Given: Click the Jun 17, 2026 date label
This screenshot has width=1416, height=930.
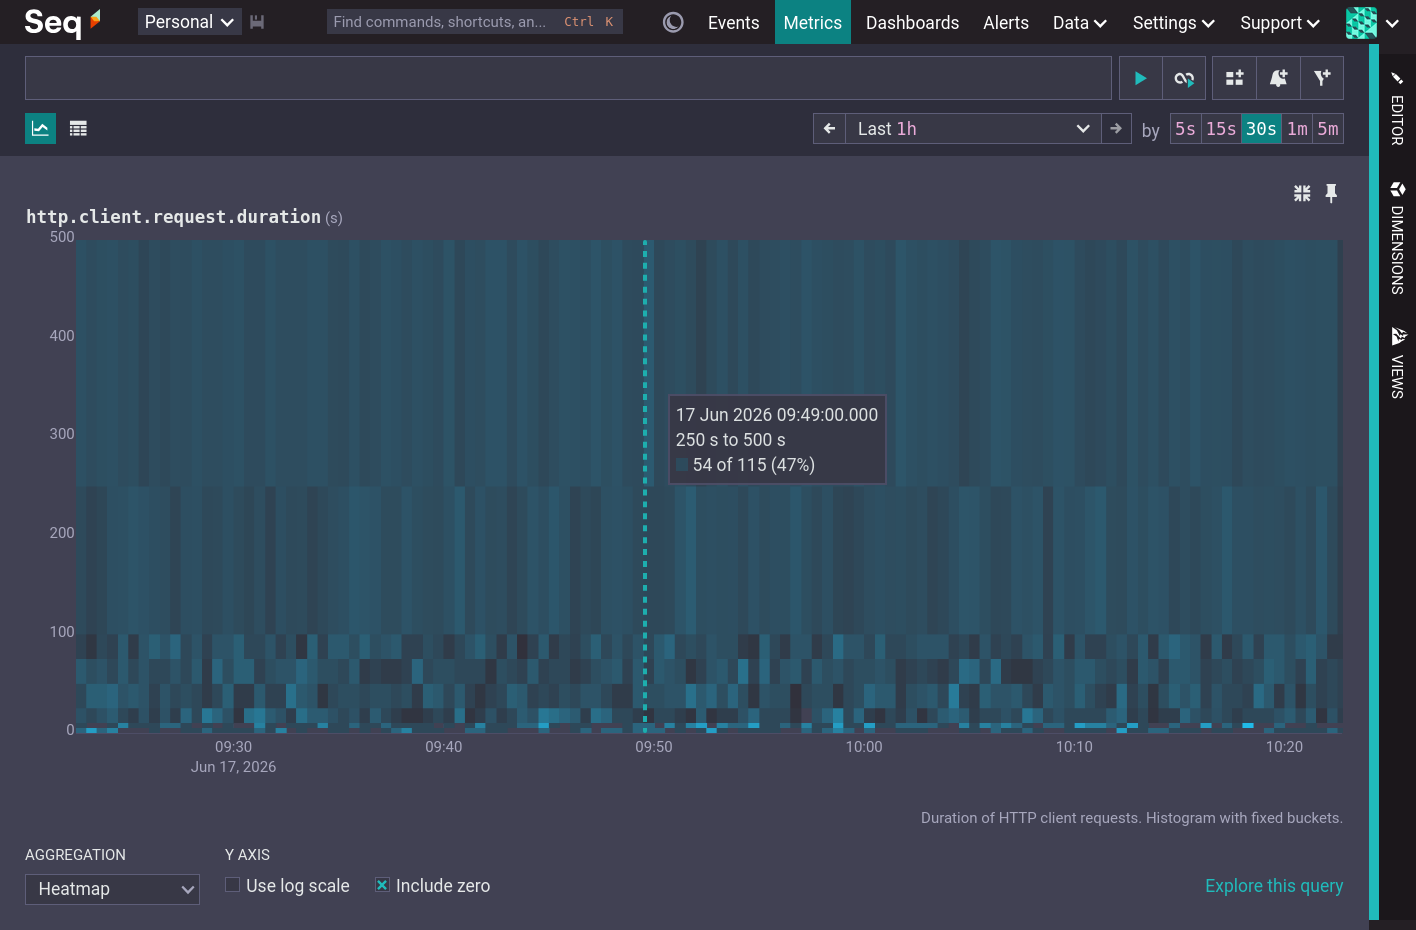Looking at the screenshot, I should (233, 767).
